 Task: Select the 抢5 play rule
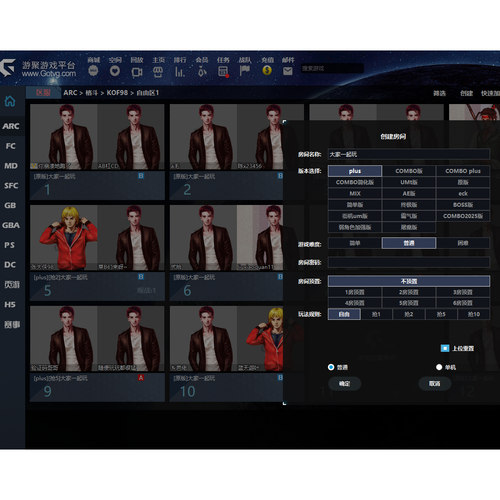(441, 314)
